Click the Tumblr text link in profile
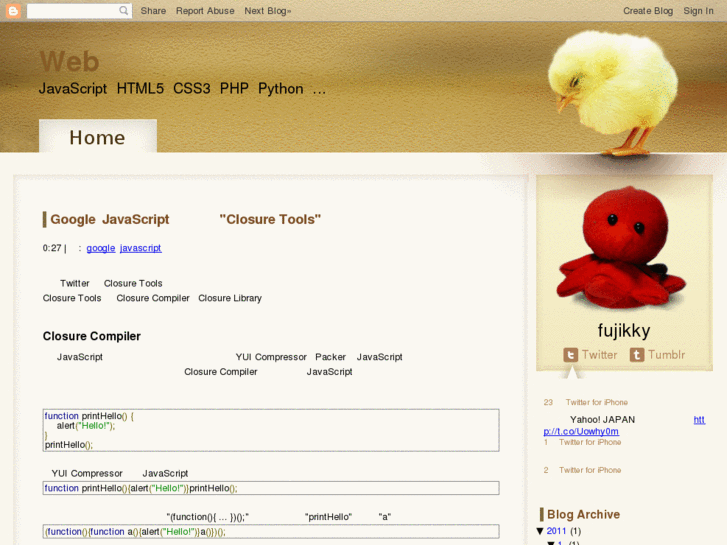This screenshot has width=727, height=545. (666, 355)
